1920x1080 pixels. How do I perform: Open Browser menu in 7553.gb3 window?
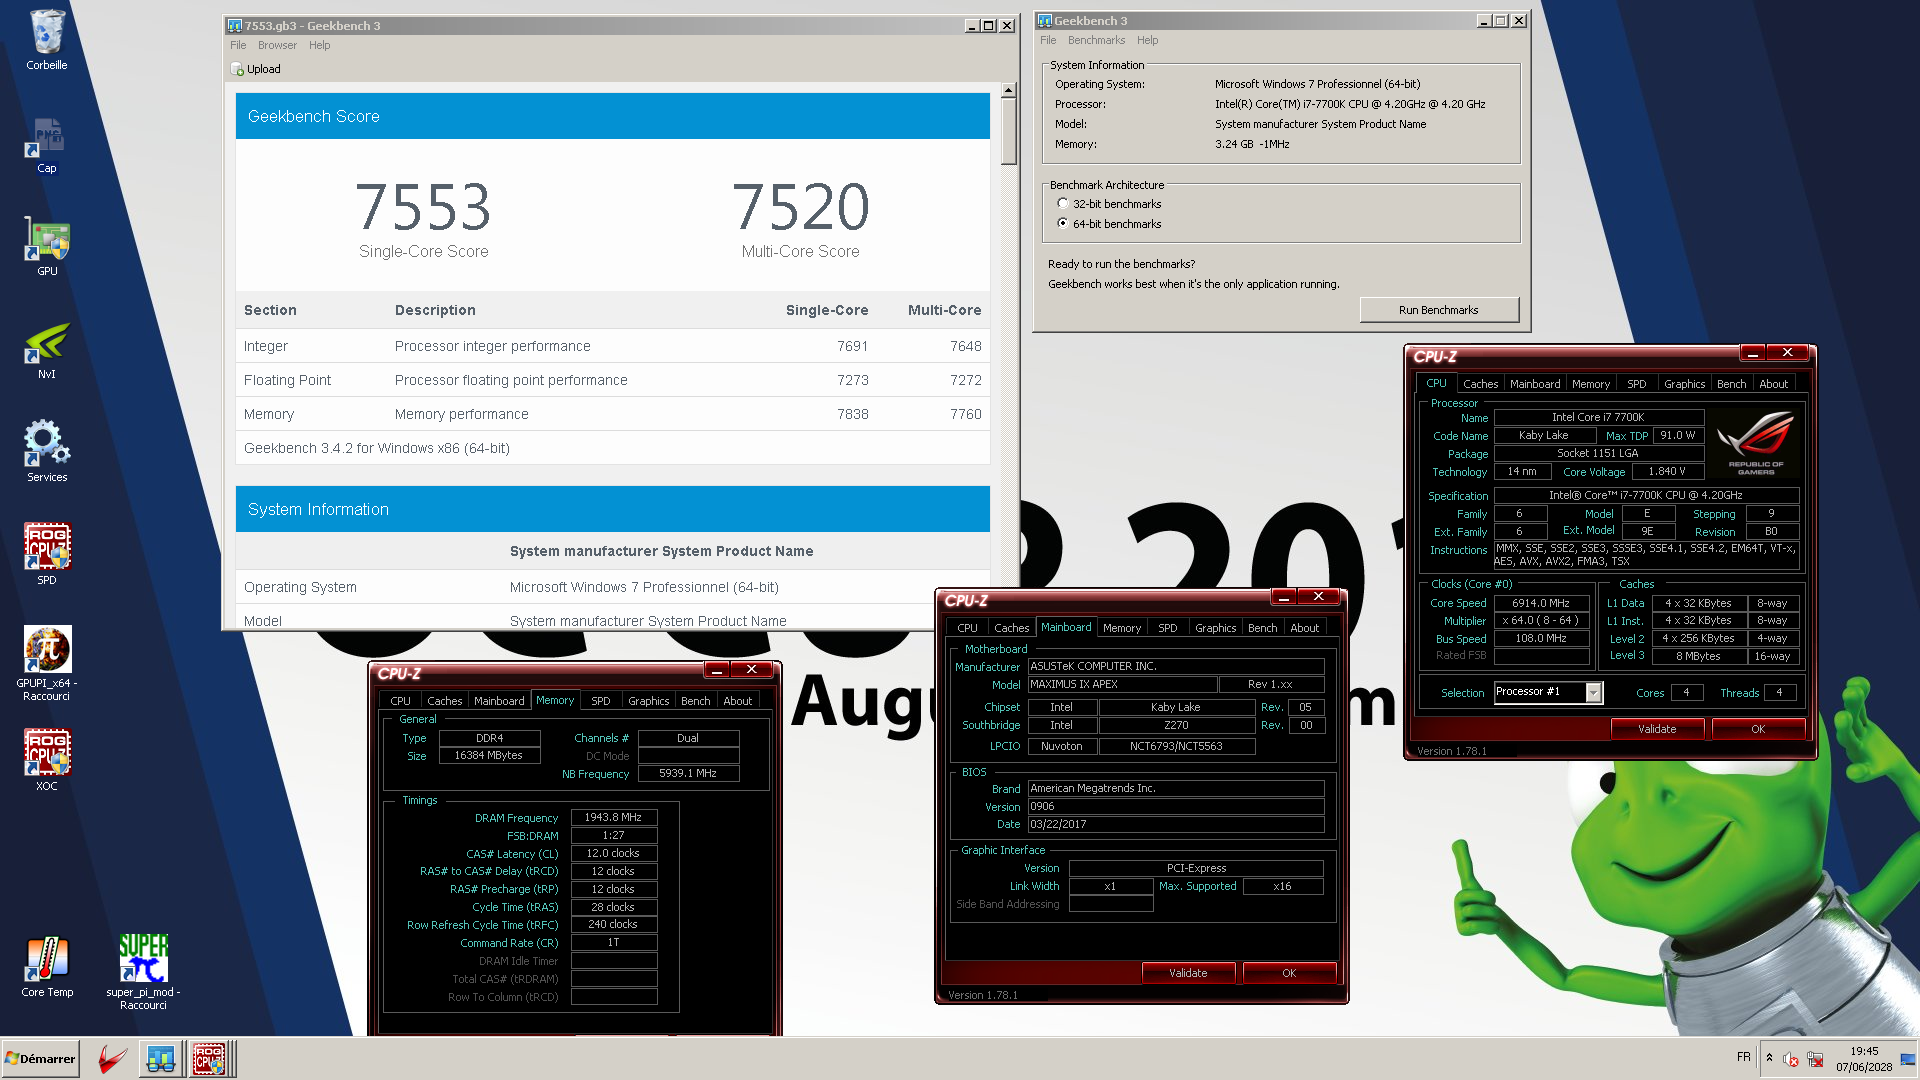pos(277,45)
